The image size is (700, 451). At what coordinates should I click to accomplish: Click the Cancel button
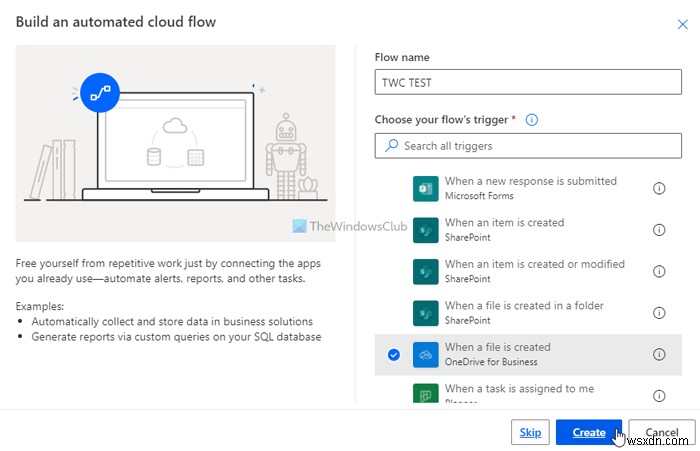(x=662, y=432)
